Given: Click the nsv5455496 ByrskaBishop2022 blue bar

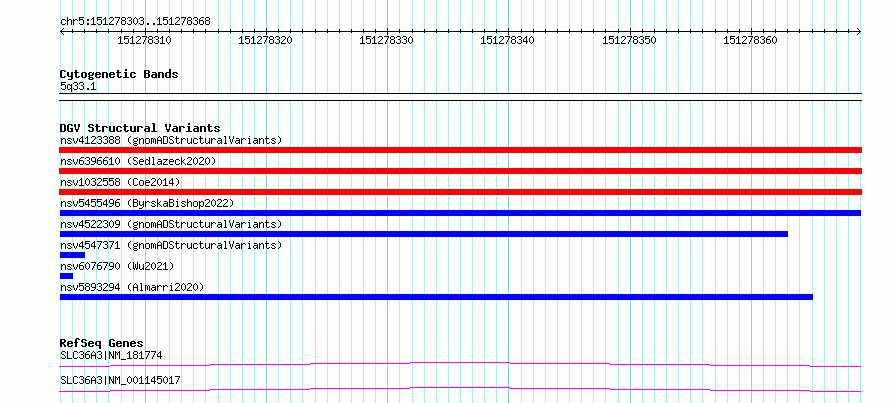Looking at the screenshot, I should pyautogui.click(x=460, y=213).
